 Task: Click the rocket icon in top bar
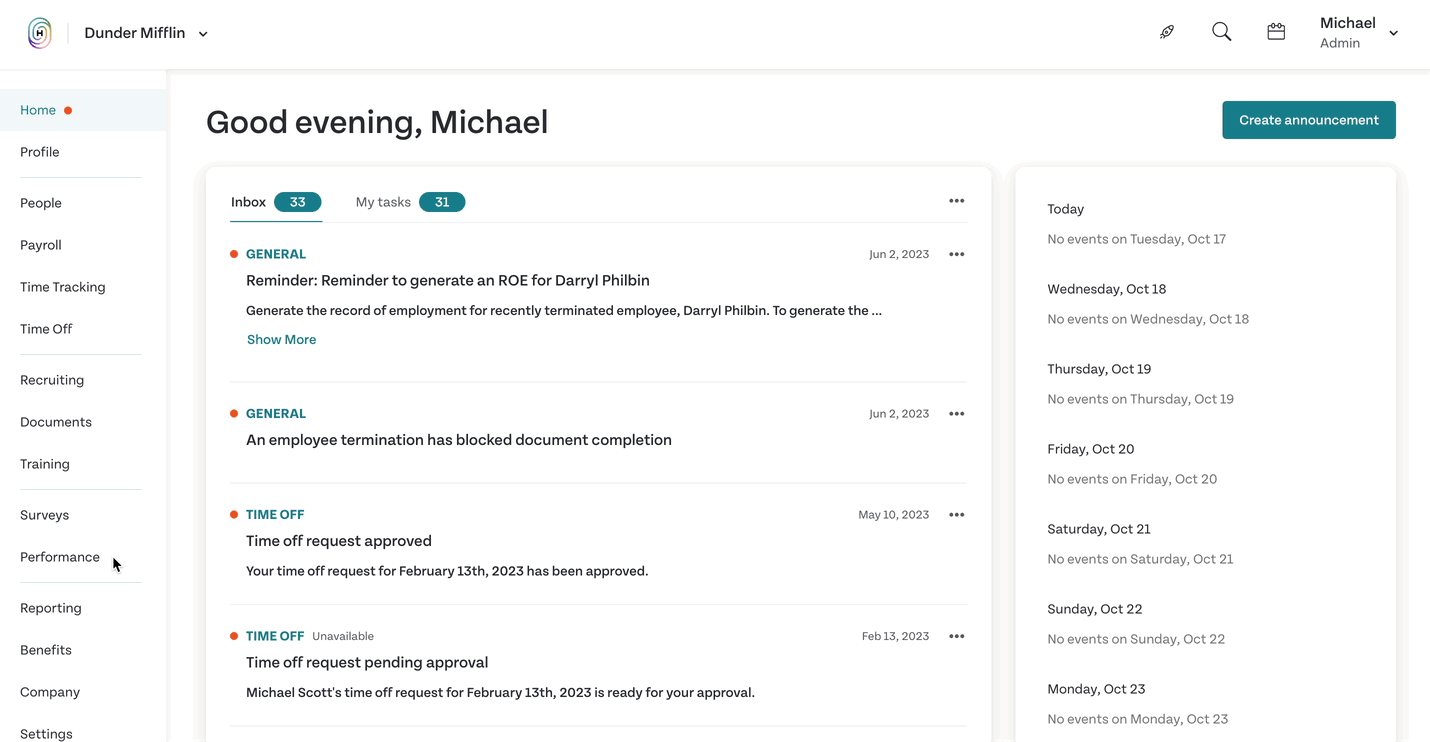pyautogui.click(x=1167, y=32)
